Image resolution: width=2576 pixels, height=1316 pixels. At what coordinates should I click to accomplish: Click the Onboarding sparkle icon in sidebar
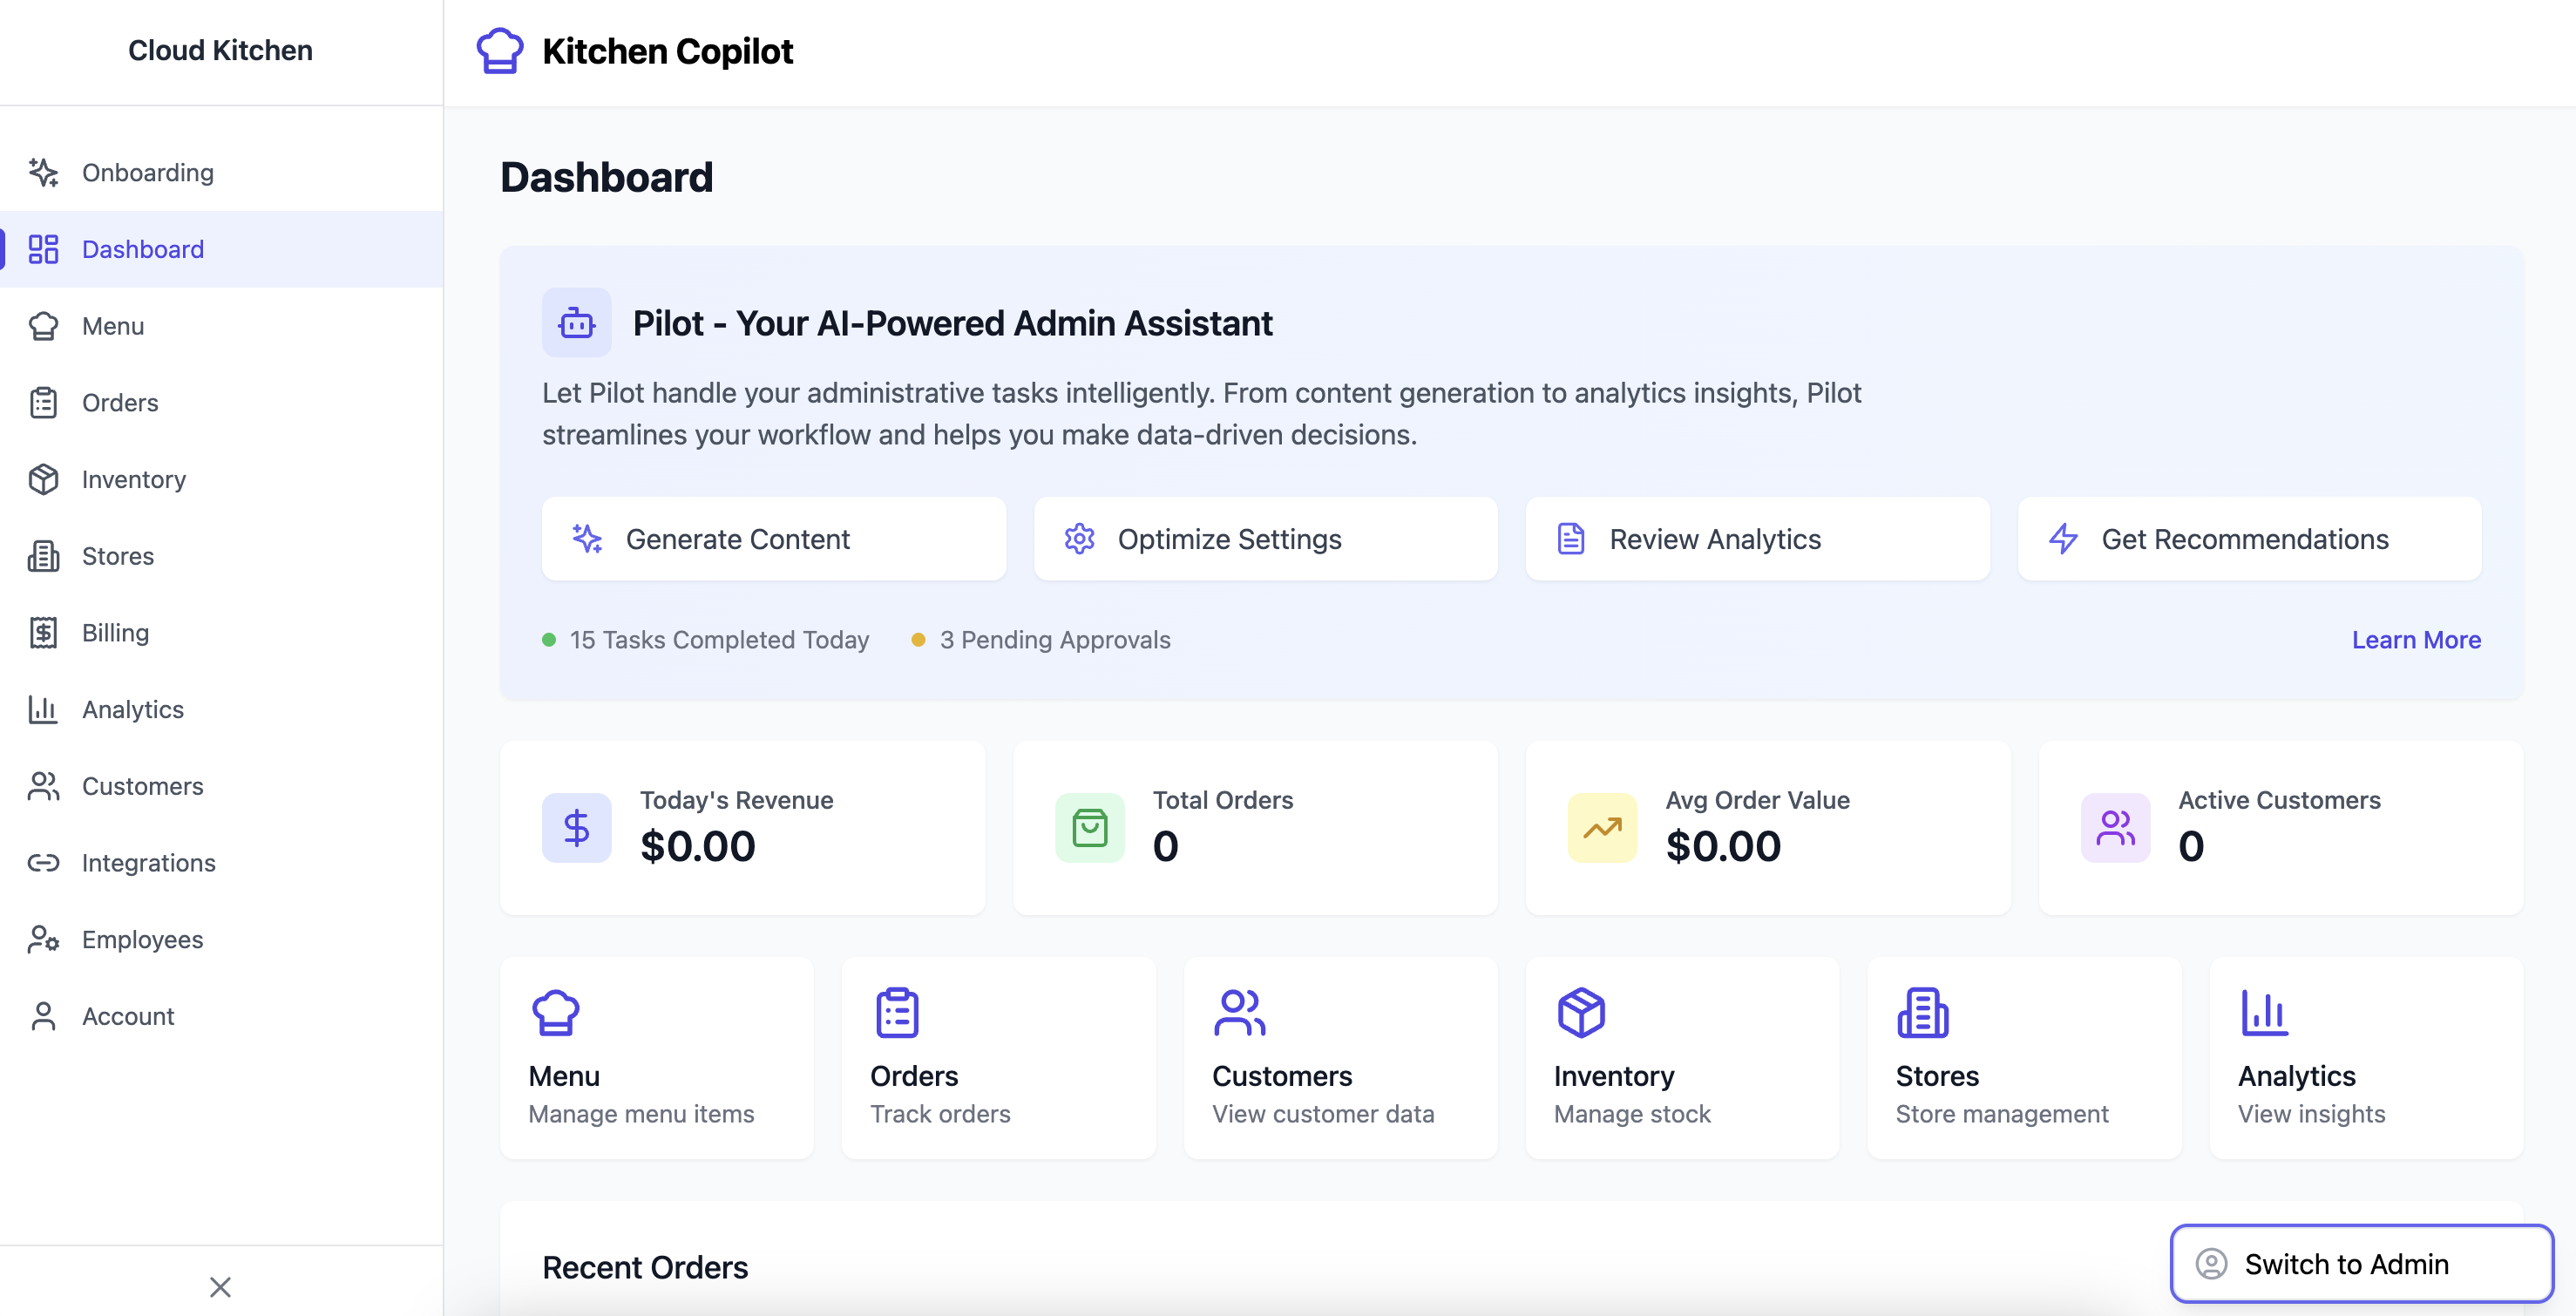43,172
